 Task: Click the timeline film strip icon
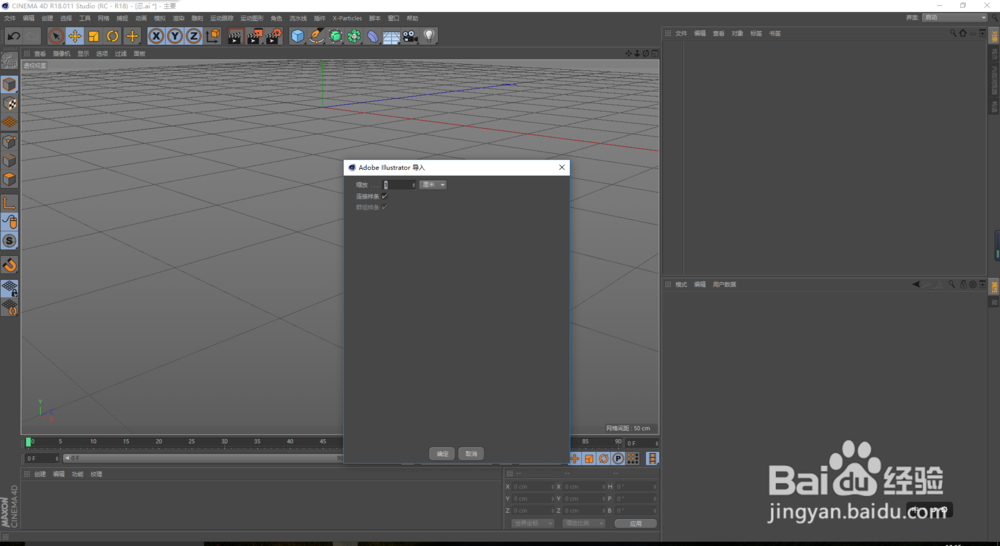652,459
